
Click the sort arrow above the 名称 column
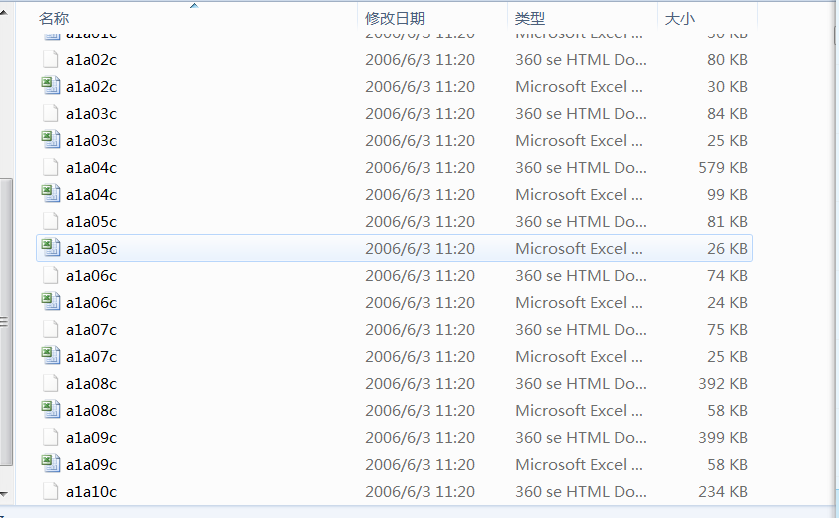(x=194, y=5)
